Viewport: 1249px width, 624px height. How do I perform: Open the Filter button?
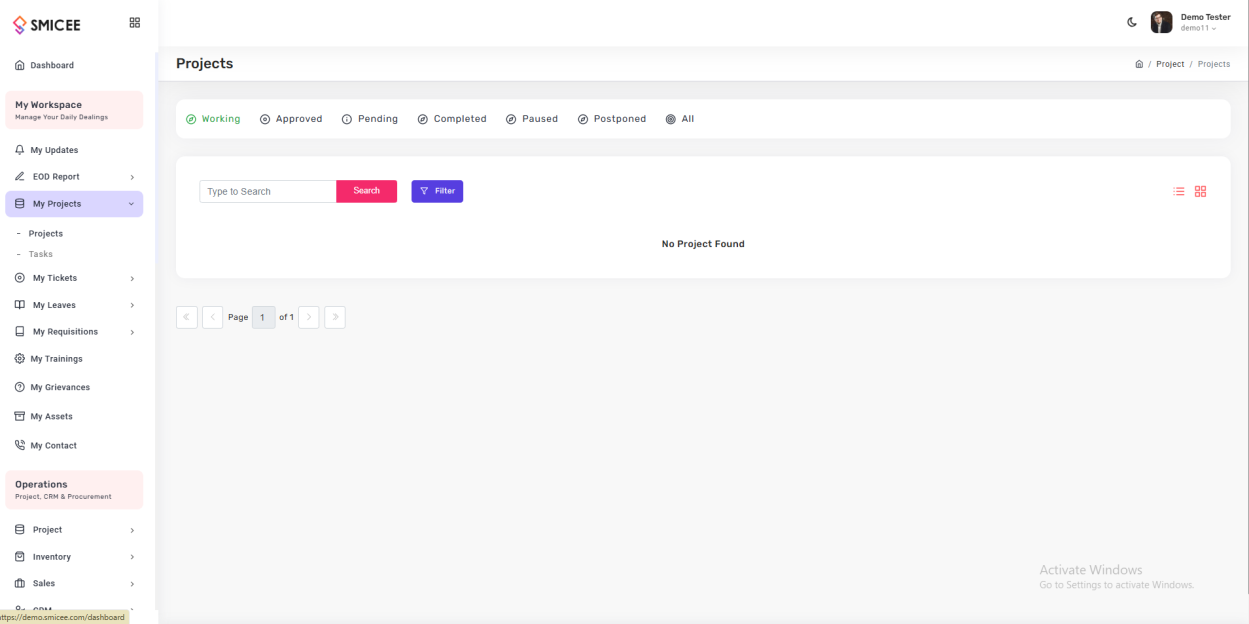(437, 191)
